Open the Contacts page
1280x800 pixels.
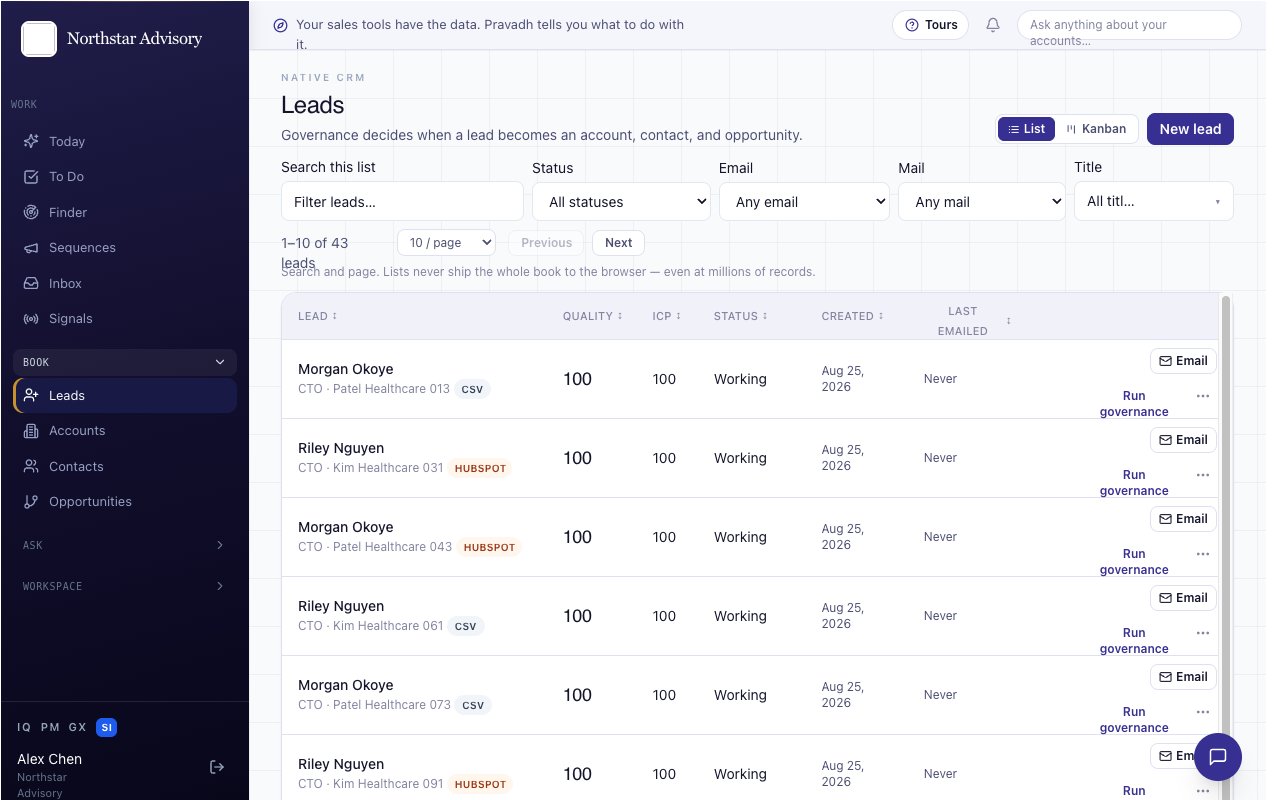click(x=125, y=466)
